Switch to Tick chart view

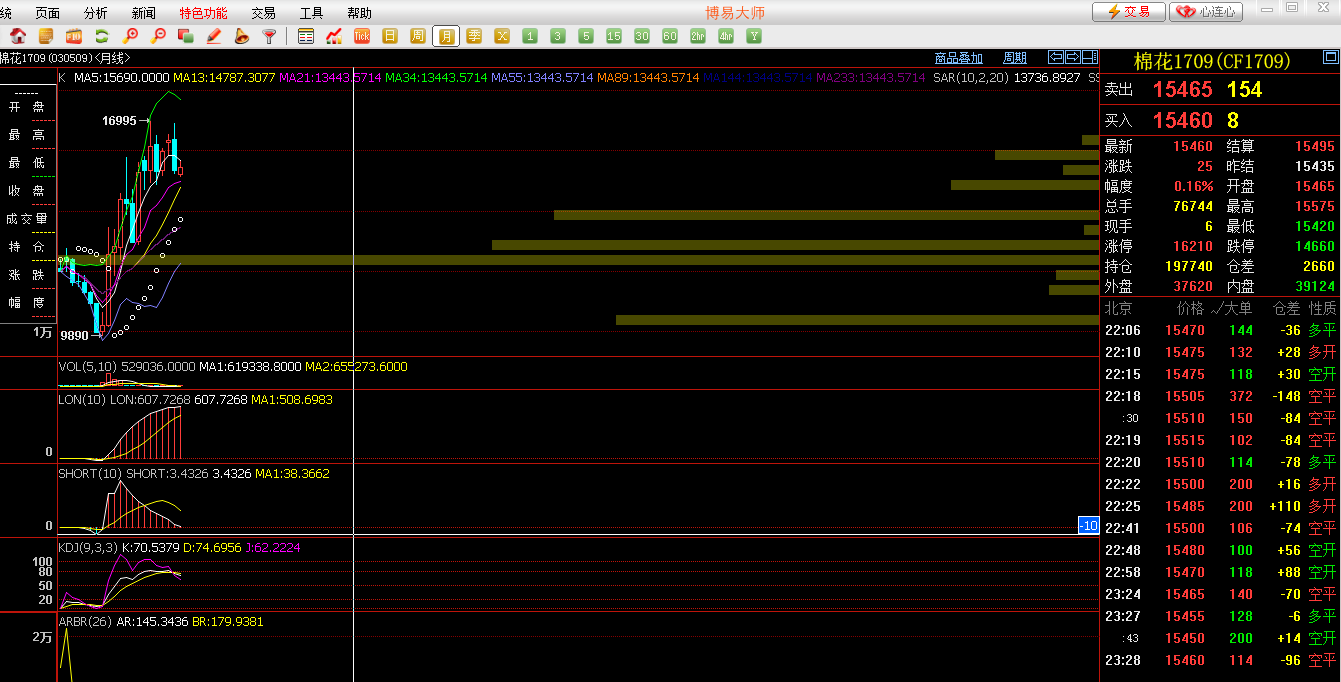coord(362,36)
